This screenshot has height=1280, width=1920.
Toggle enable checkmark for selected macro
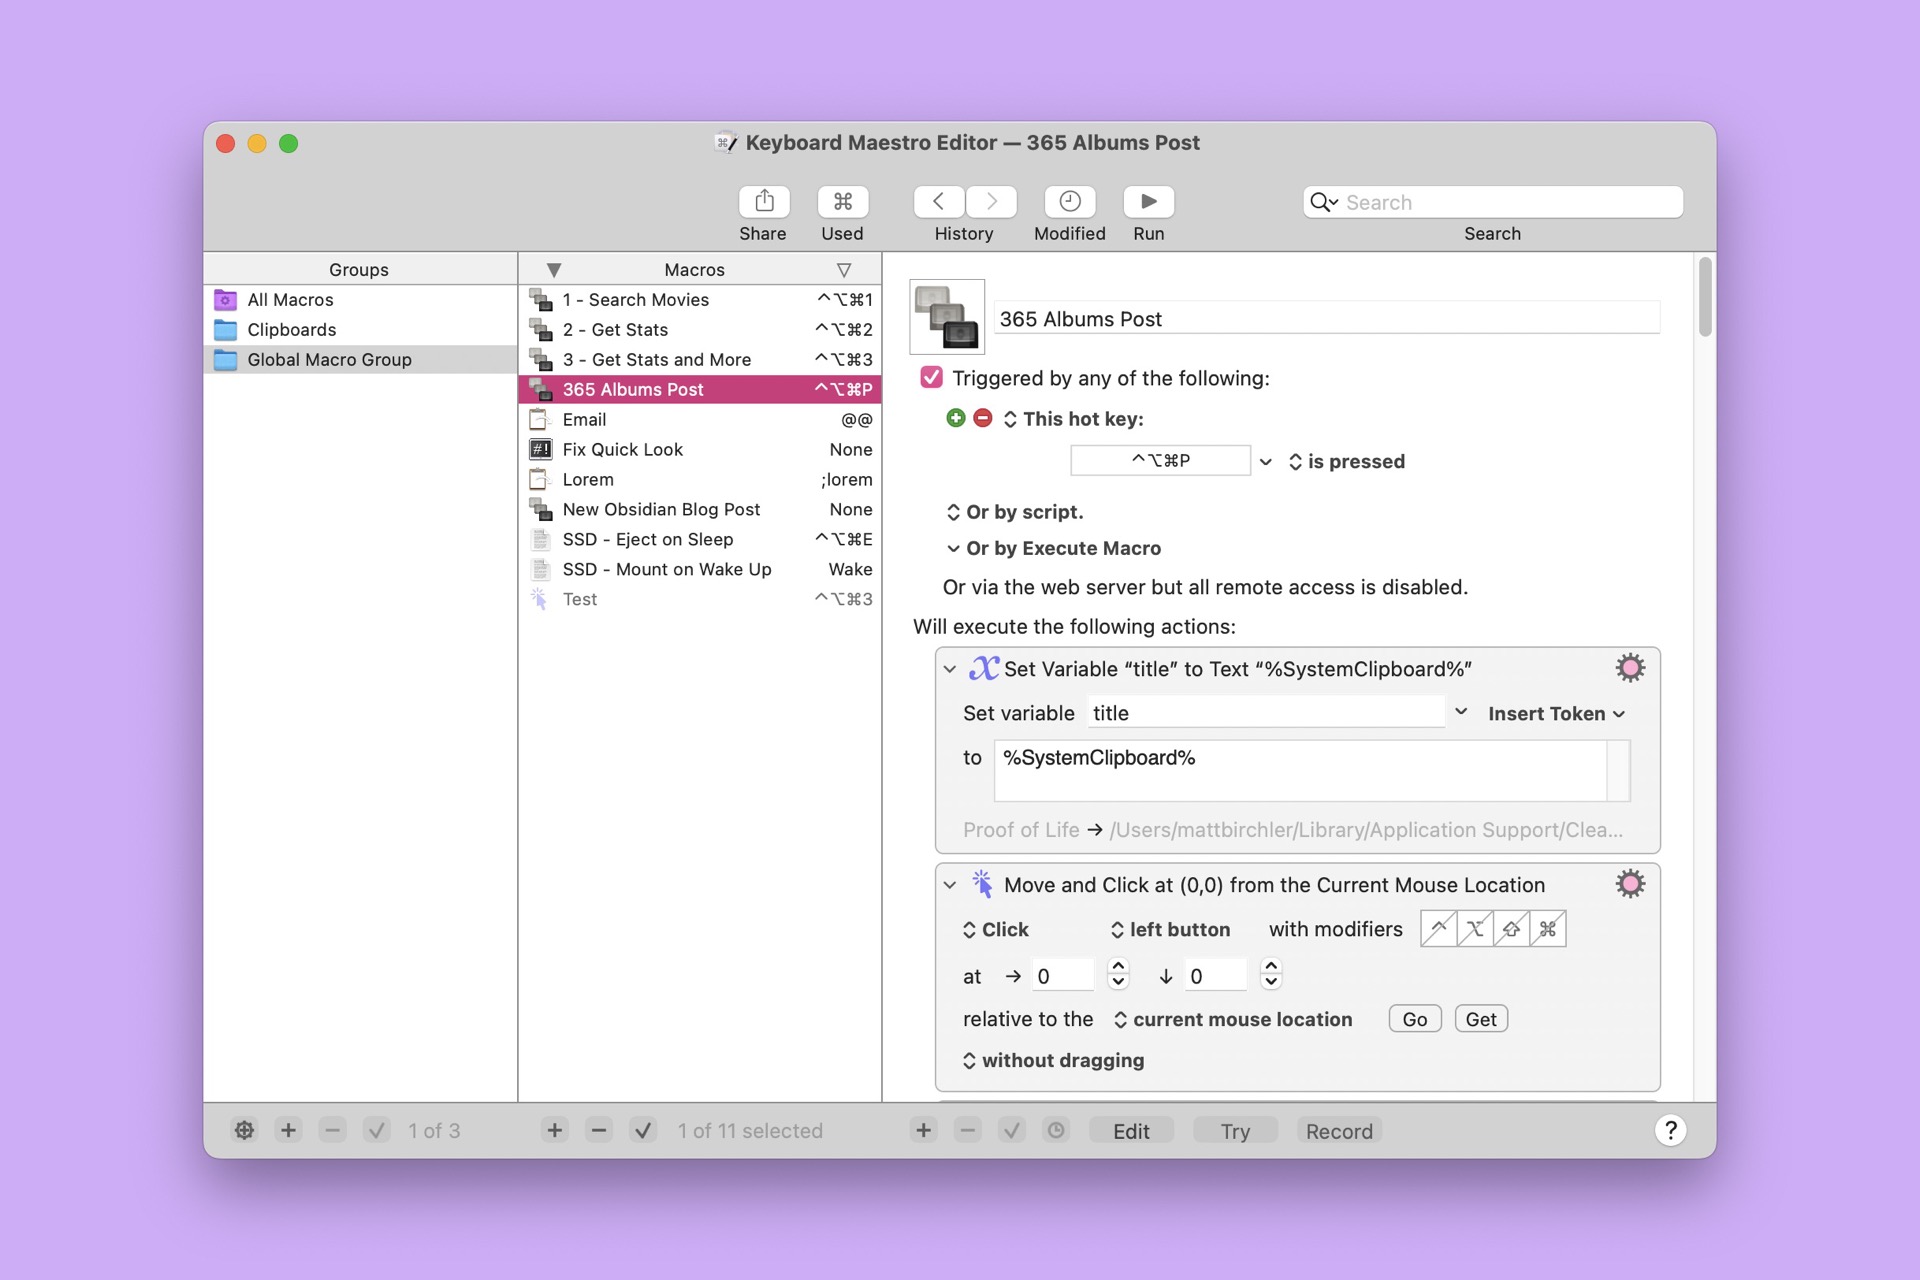click(643, 1130)
